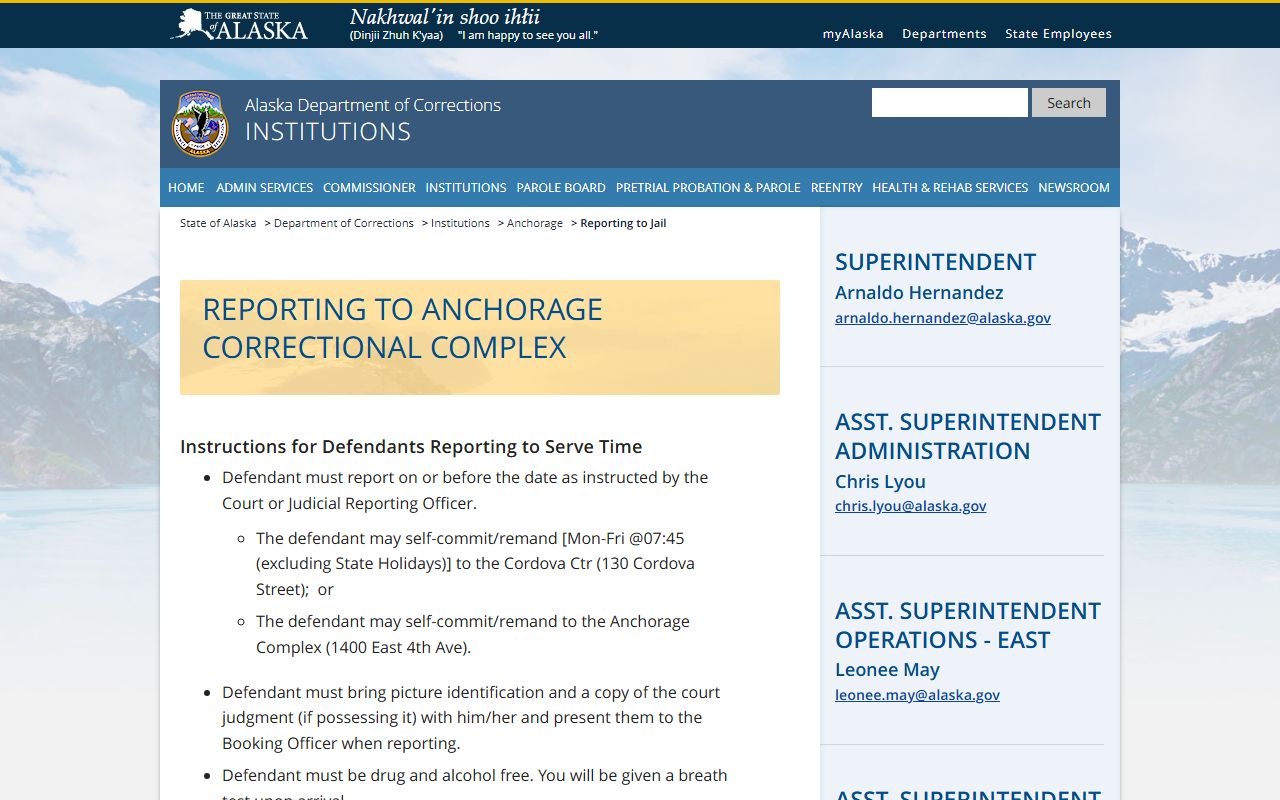Viewport: 1280px width, 800px height.
Task: Click the Cordova Ctr self-commit bullet text
Action: click(475, 564)
